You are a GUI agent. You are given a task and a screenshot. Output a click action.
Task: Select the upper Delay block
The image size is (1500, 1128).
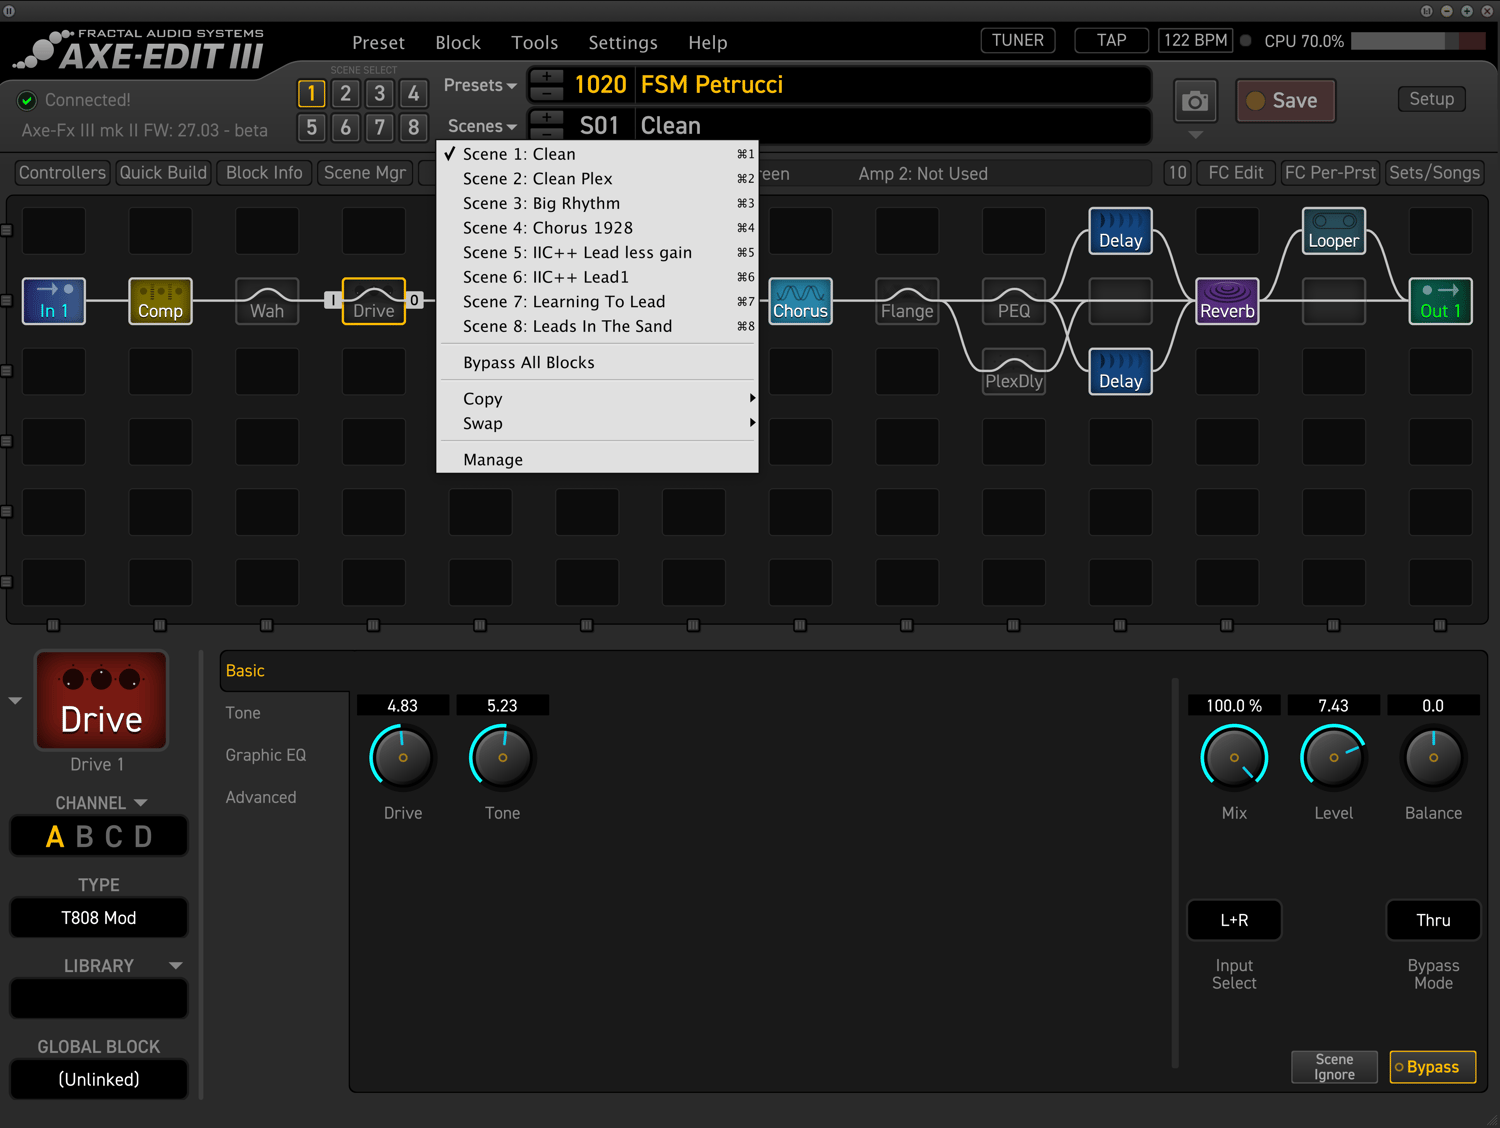[x=1121, y=231]
